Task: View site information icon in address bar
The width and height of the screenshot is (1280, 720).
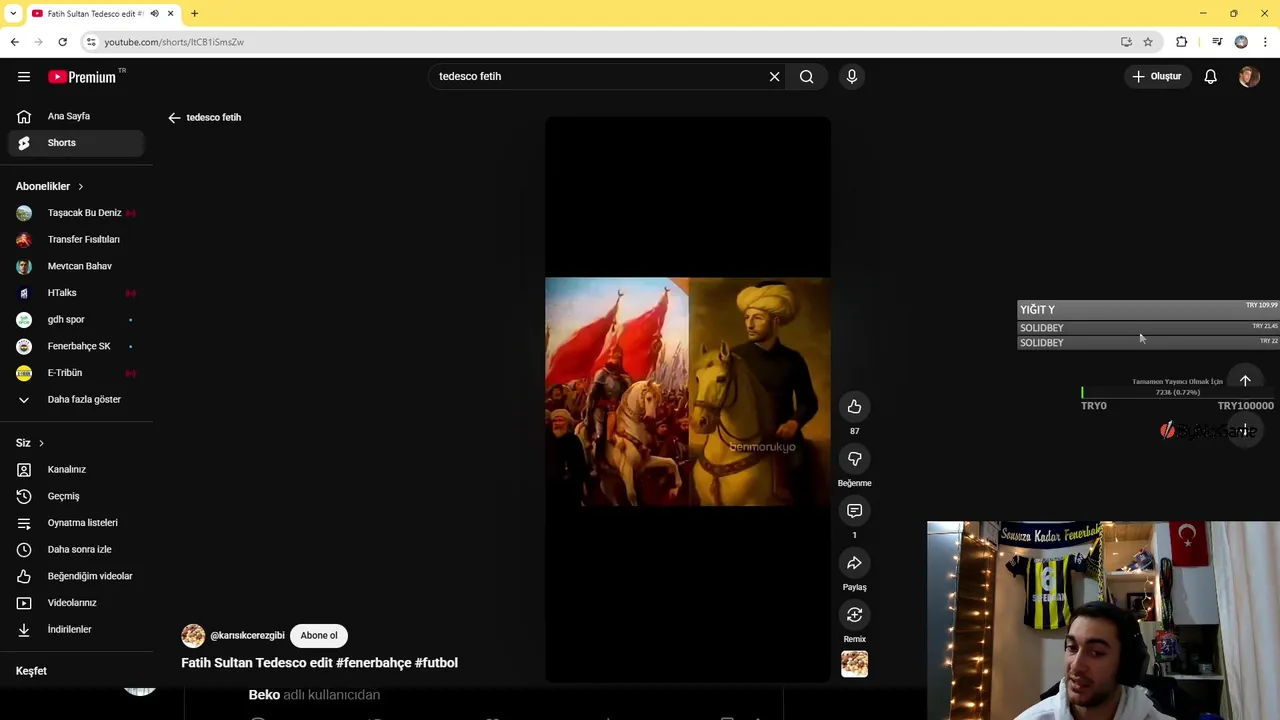Action: click(x=91, y=42)
